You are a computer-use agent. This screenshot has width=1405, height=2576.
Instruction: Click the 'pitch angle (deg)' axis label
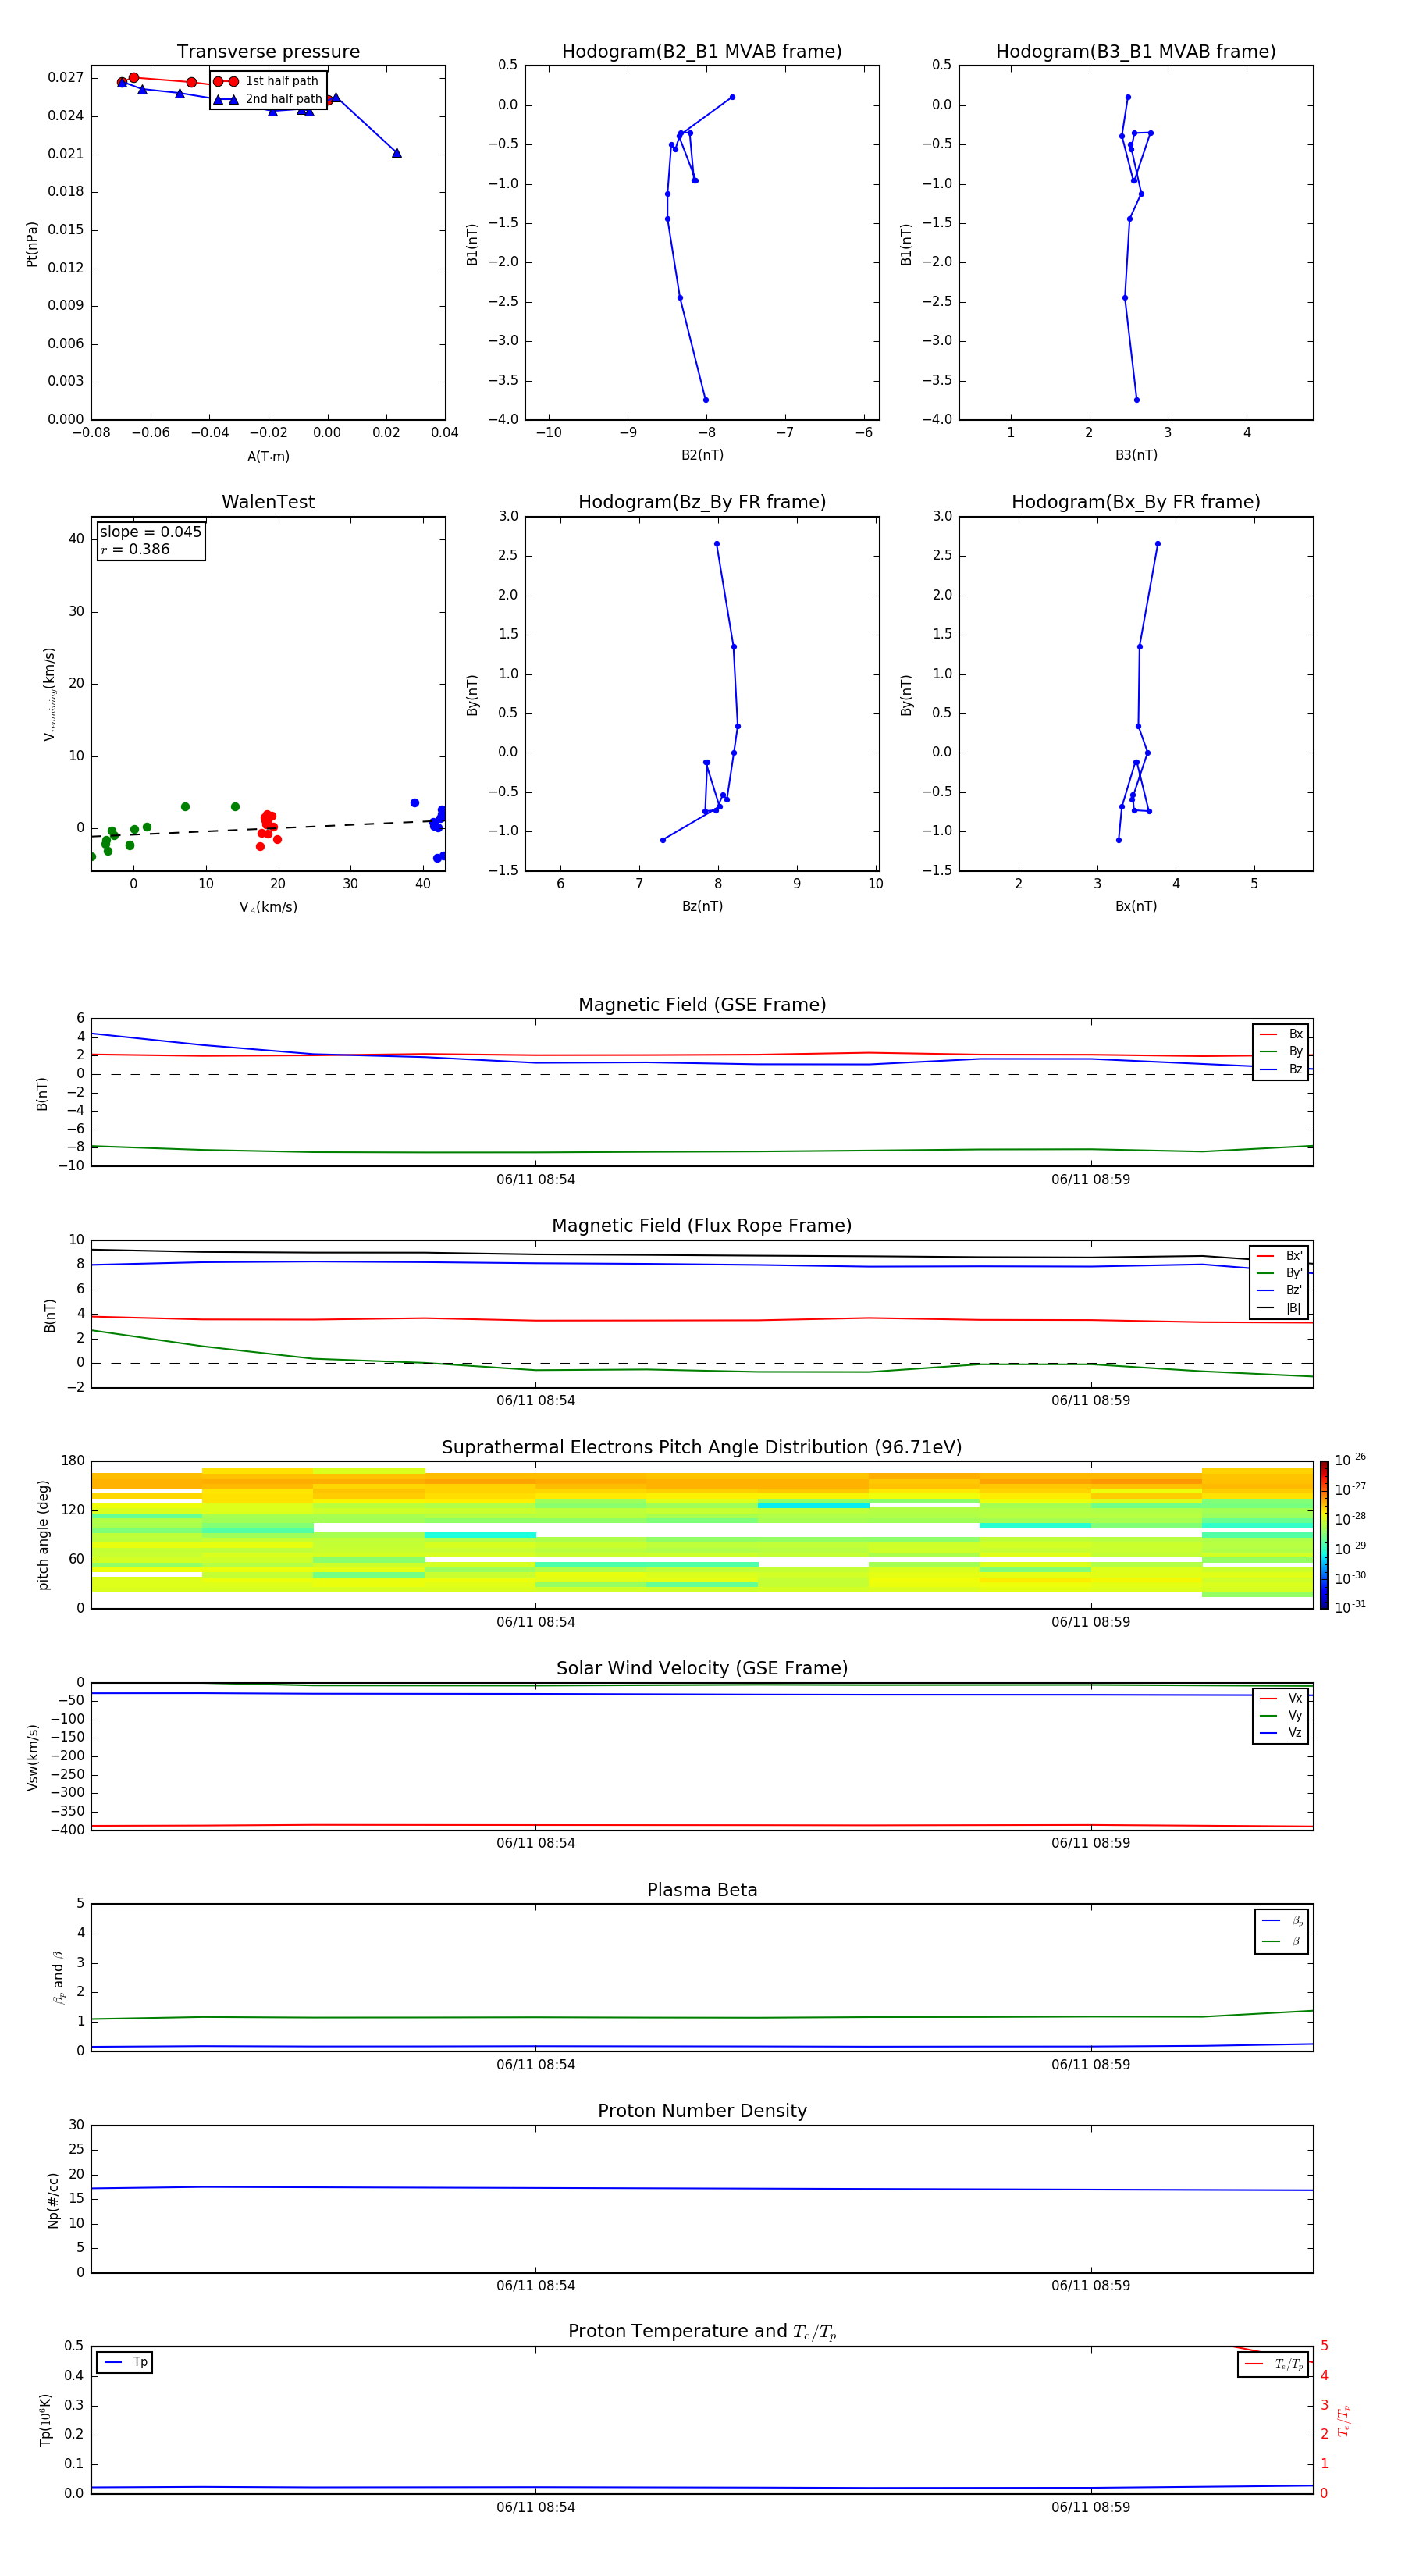(44, 1535)
